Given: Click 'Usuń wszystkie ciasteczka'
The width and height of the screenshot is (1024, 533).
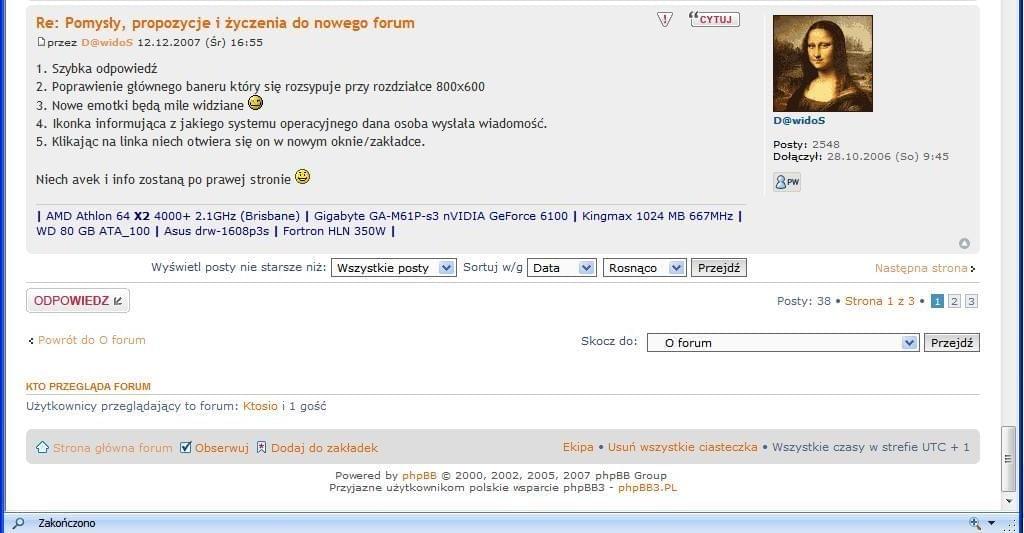Looking at the screenshot, I should [682, 447].
